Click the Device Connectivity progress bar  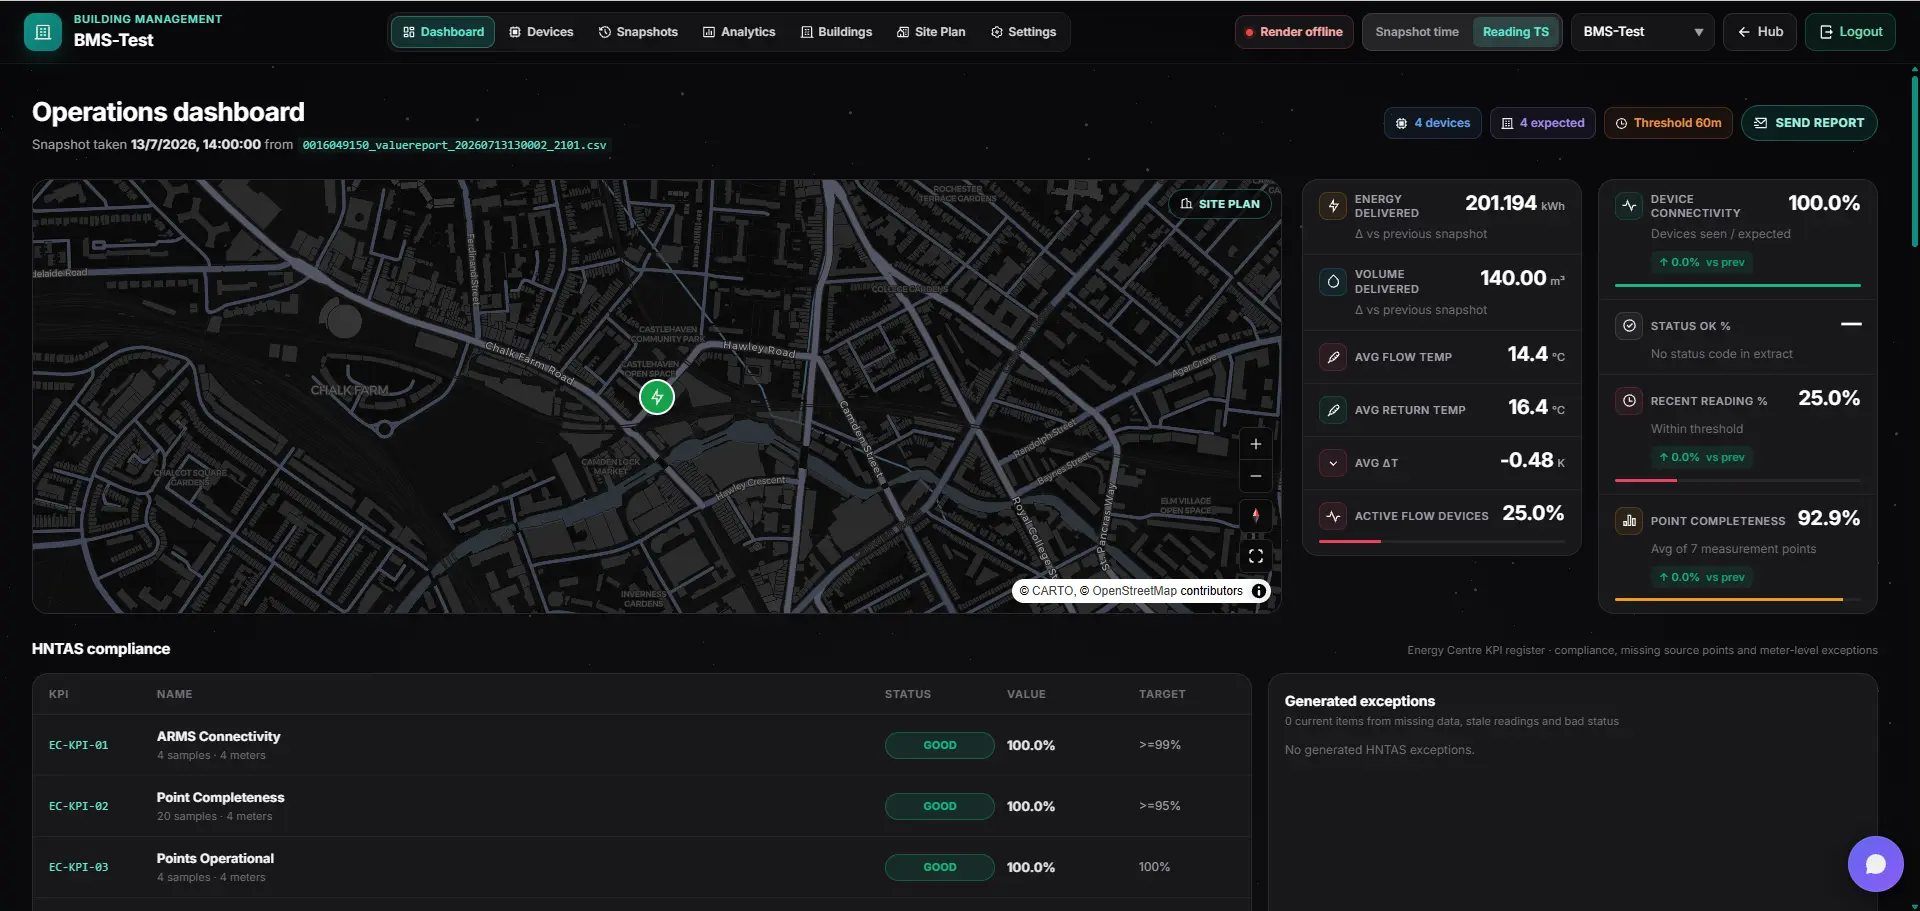1738,286
